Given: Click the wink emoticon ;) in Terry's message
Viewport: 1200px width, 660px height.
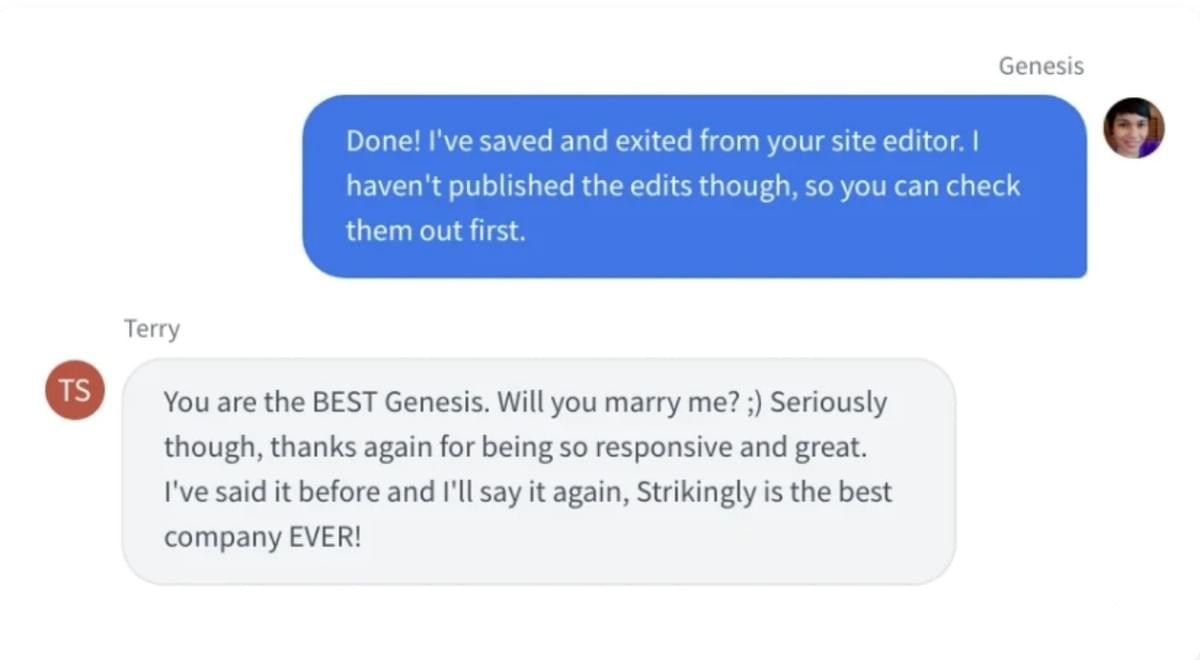Looking at the screenshot, I should pyautogui.click(x=755, y=403).
